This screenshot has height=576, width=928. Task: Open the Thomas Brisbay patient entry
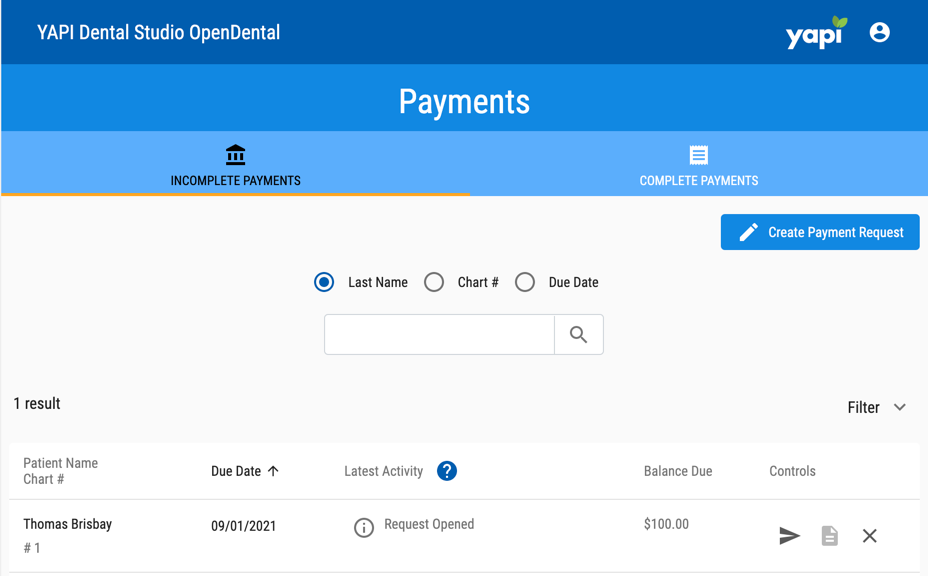(68, 524)
